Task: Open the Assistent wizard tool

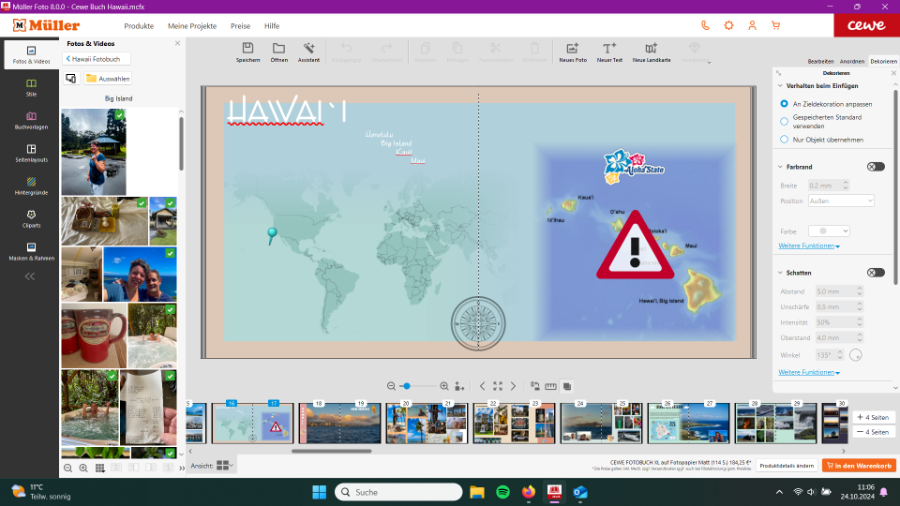Action: pos(309,49)
